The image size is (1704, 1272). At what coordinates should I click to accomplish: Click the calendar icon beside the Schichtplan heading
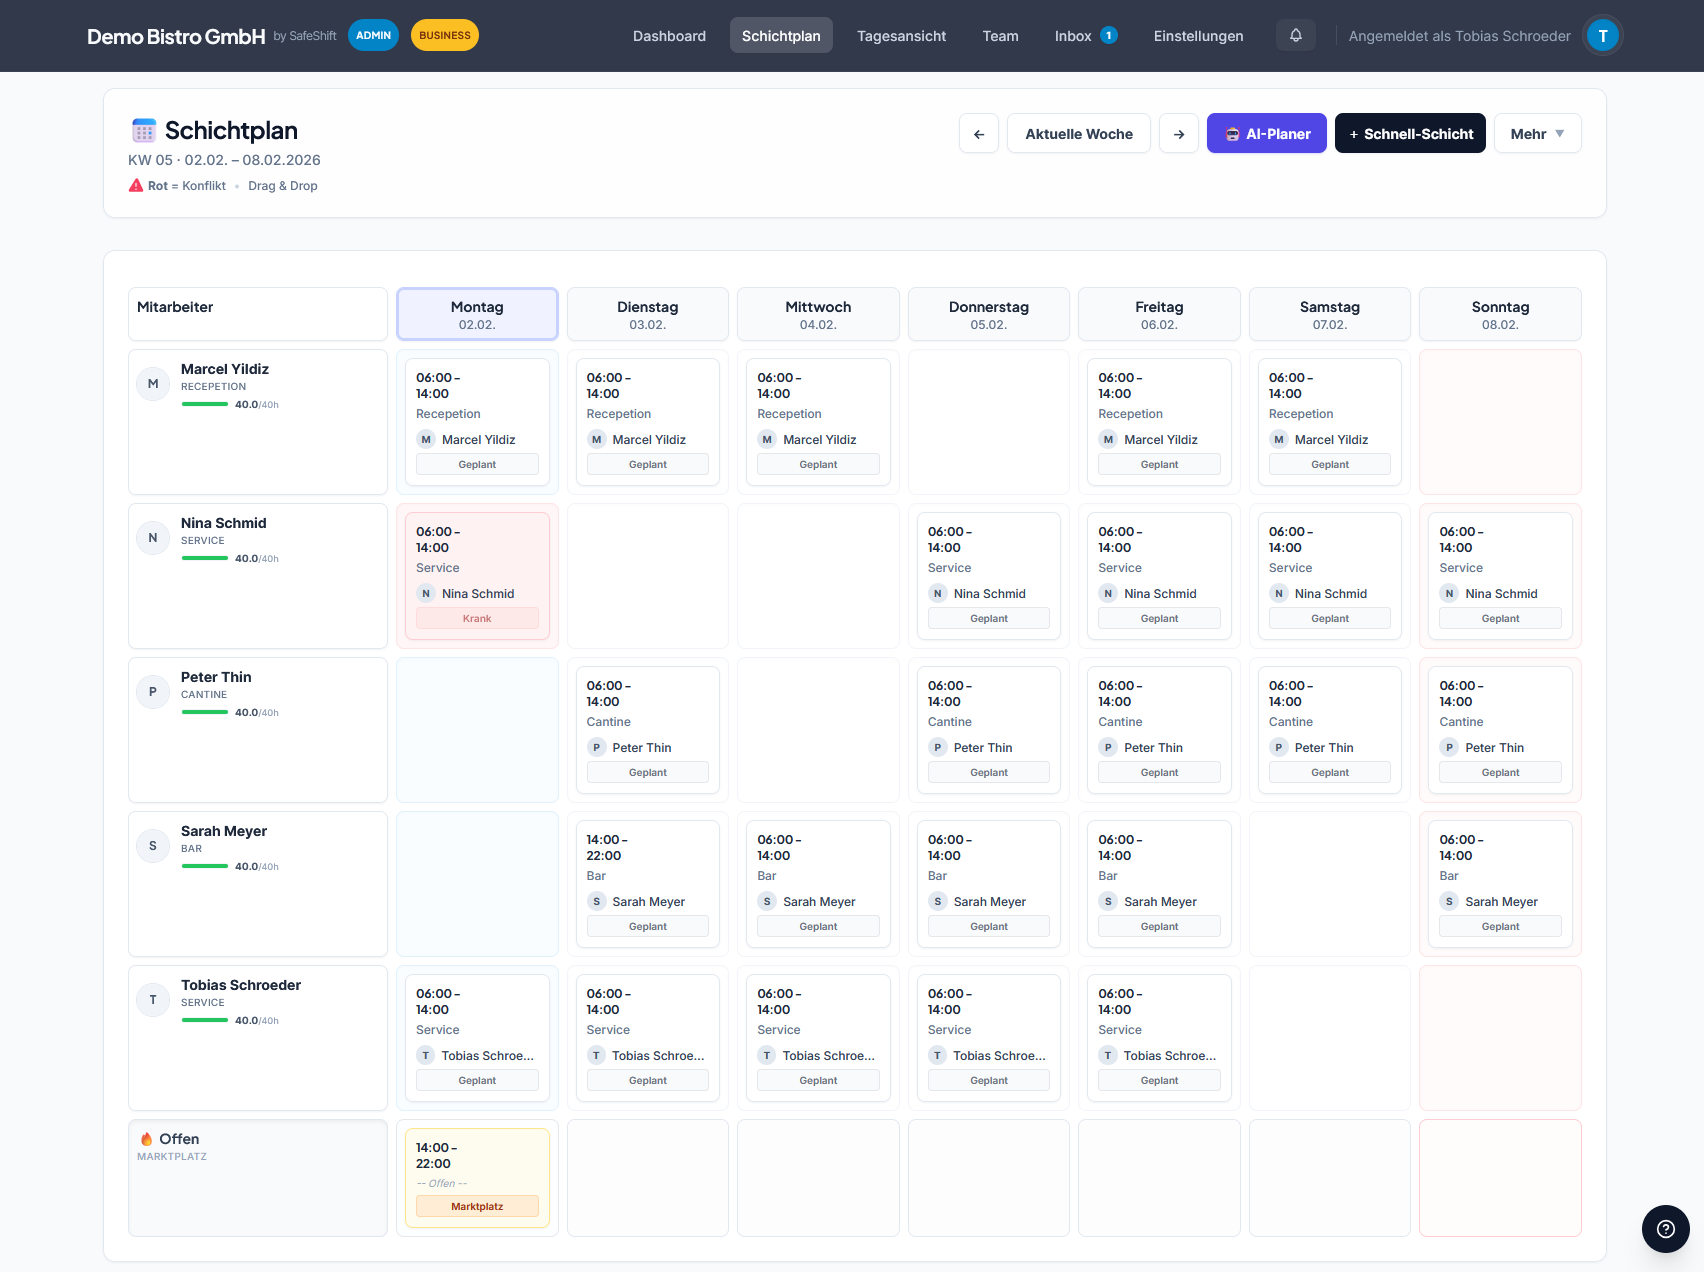coord(142,130)
